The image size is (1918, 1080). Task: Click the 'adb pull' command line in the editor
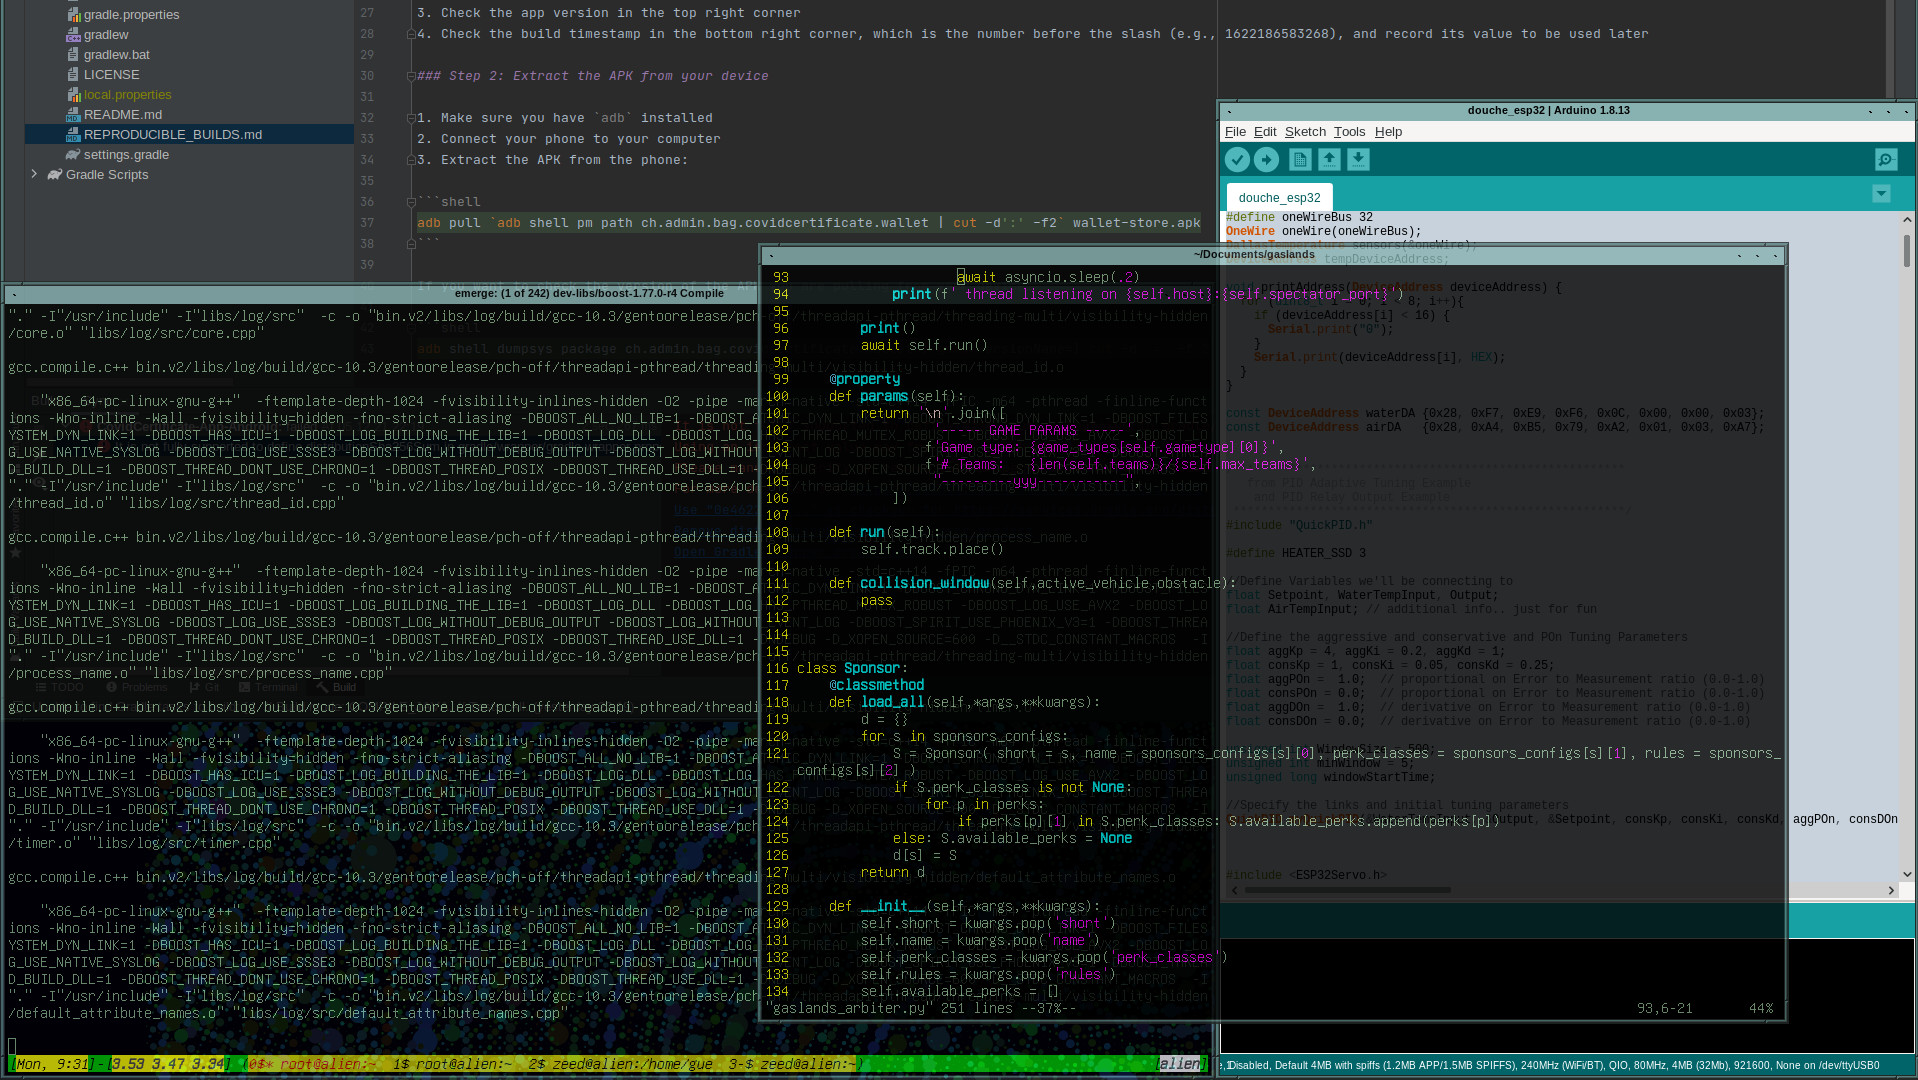click(x=808, y=223)
